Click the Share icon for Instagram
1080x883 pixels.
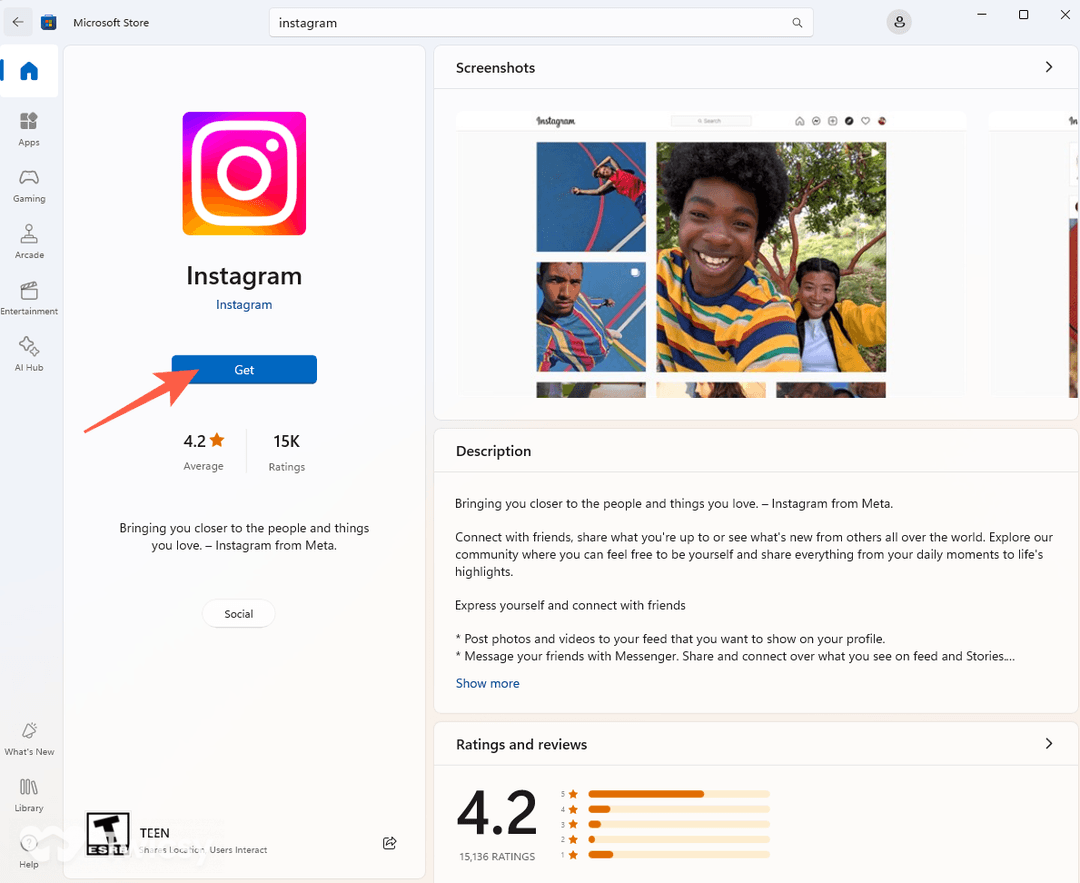pyautogui.click(x=390, y=843)
